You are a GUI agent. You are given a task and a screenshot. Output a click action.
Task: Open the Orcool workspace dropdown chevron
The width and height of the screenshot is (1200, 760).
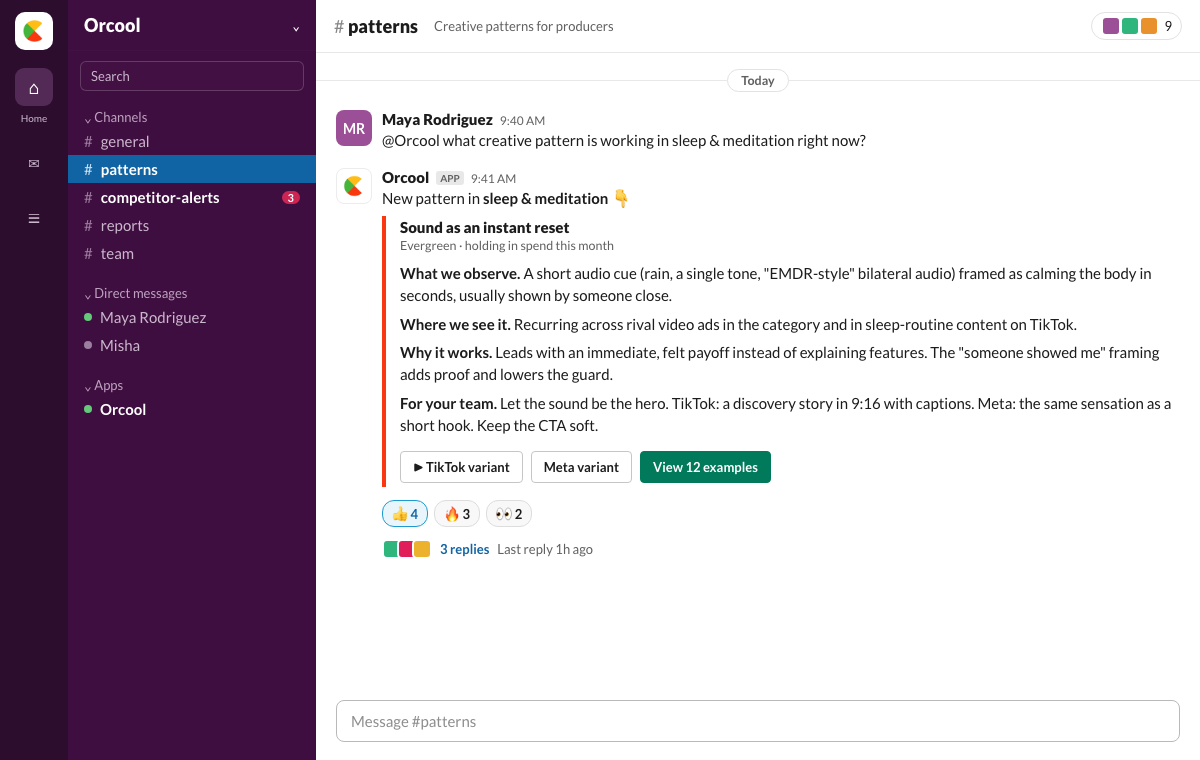coord(296,28)
